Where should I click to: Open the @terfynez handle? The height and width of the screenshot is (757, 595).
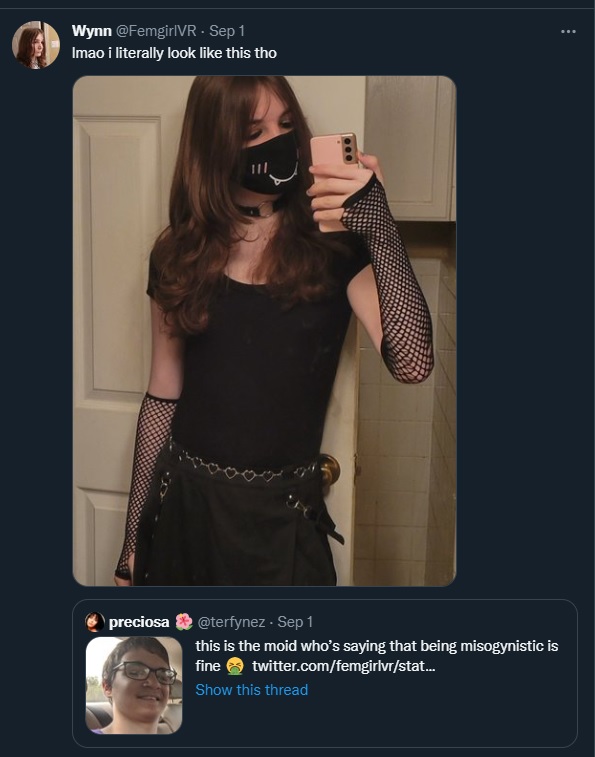(231, 622)
